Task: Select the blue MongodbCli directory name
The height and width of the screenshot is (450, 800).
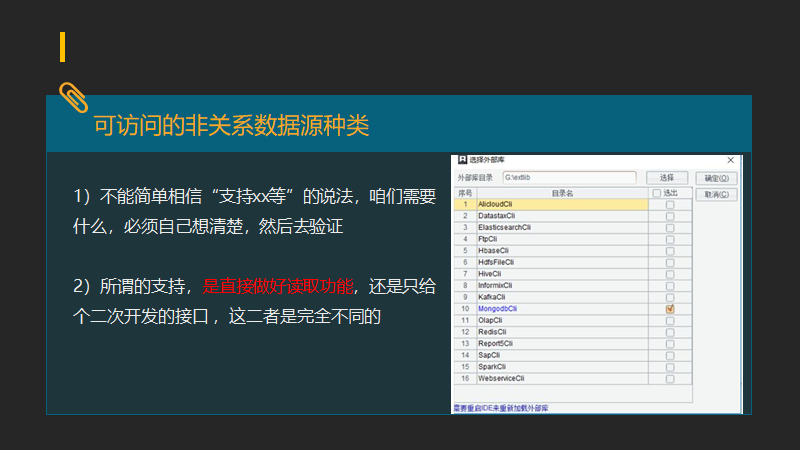Action: click(x=497, y=309)
